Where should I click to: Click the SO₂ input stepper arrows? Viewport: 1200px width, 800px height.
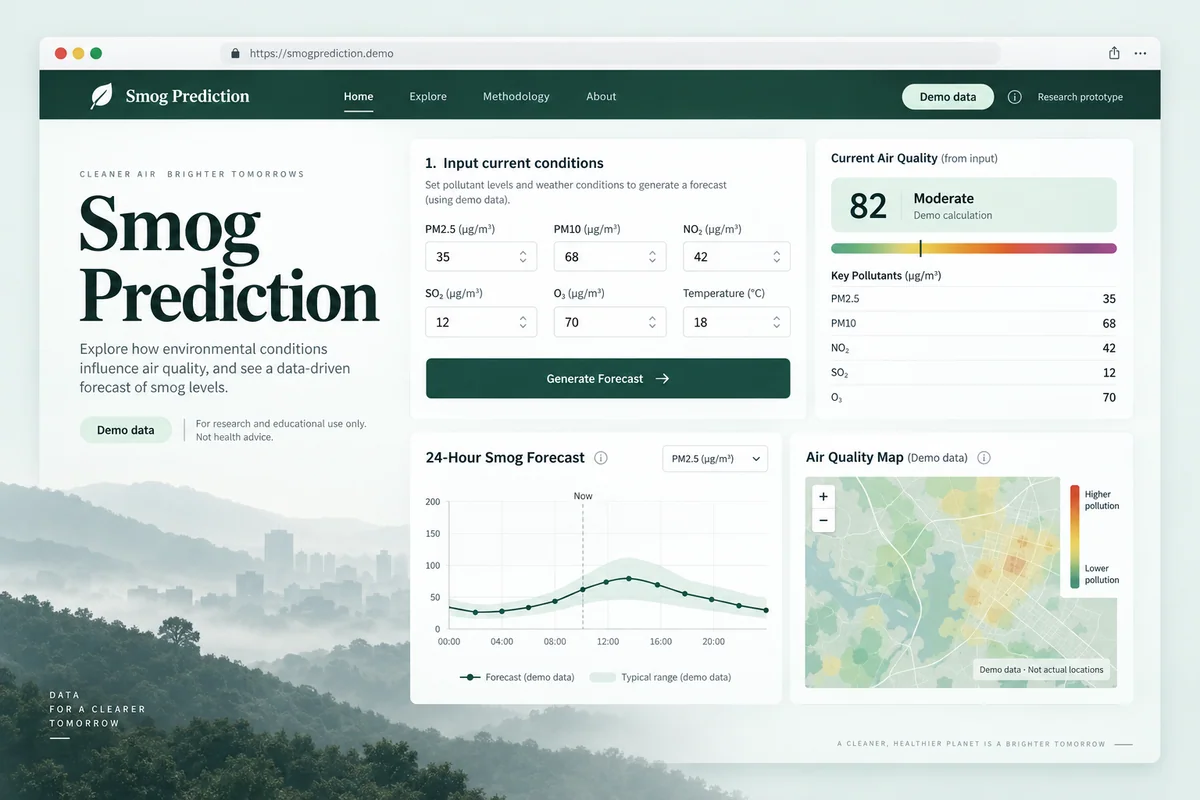tap(523, 322)
